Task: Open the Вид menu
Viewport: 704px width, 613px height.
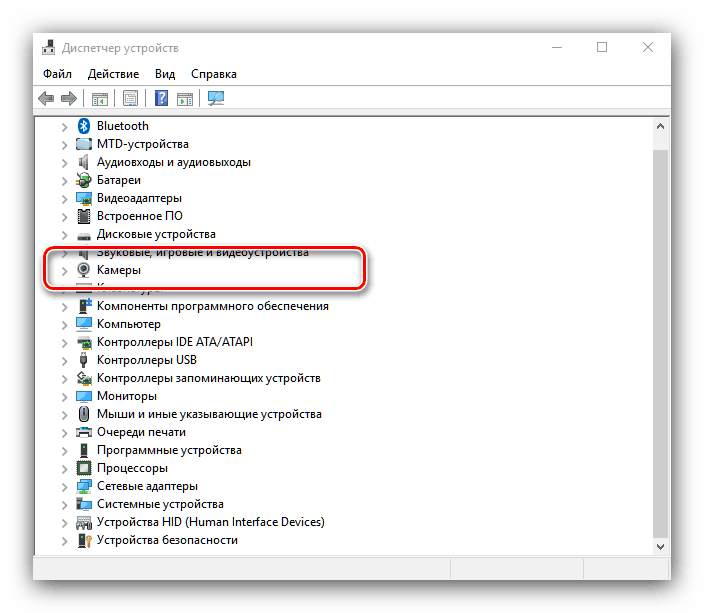Action: (165, 74)
